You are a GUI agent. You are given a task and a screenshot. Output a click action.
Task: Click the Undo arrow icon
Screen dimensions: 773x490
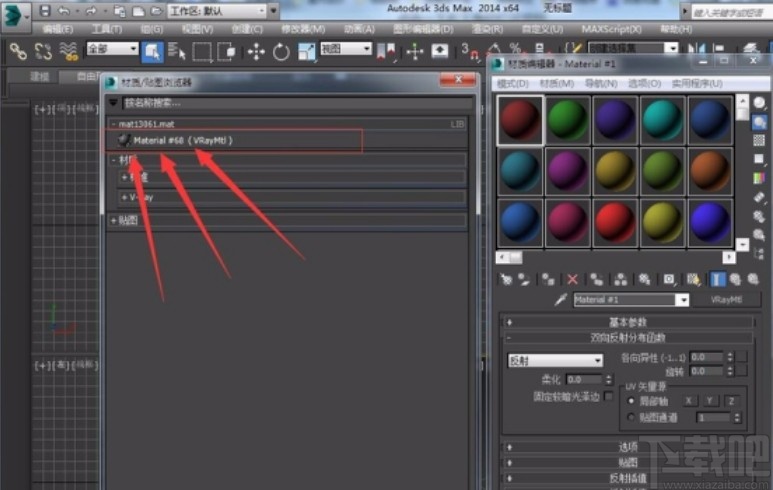point(63,10)
